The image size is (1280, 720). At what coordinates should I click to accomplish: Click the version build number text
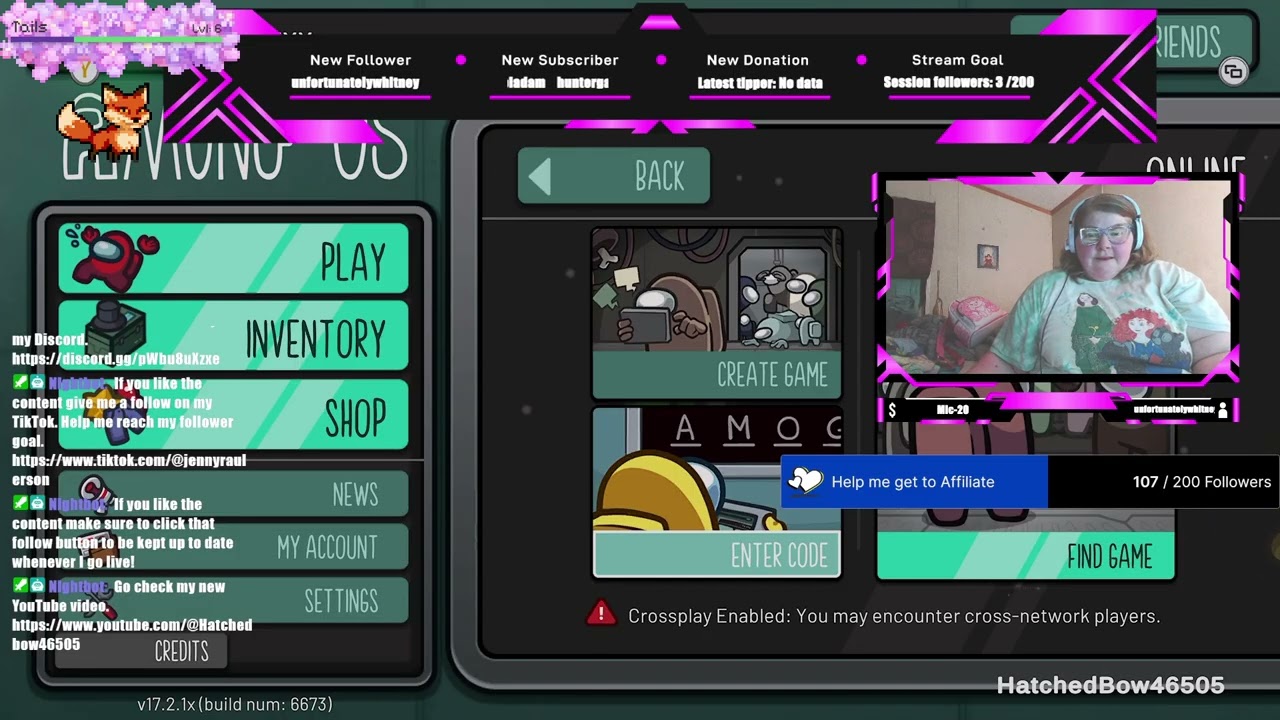point(235,704)
